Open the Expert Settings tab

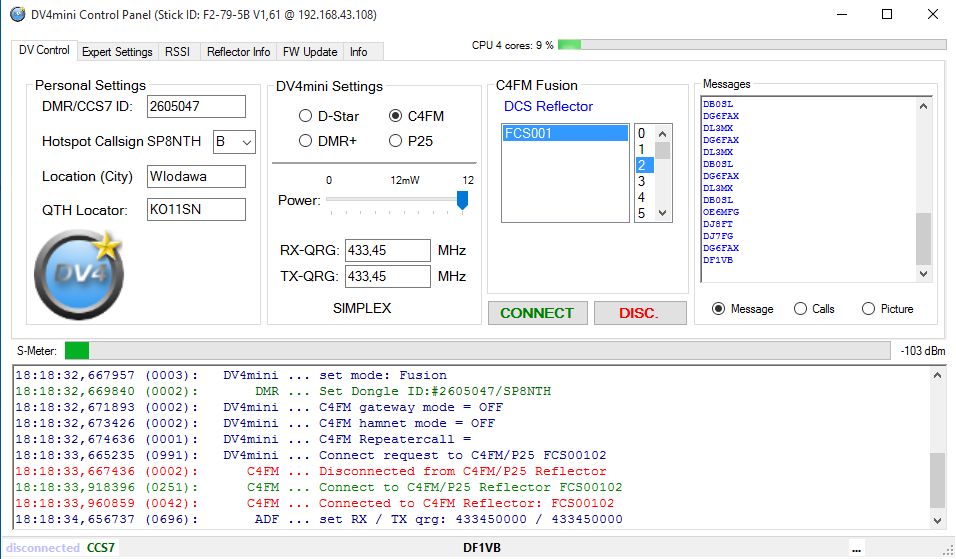pyautogui.click(x=117, y=52)
